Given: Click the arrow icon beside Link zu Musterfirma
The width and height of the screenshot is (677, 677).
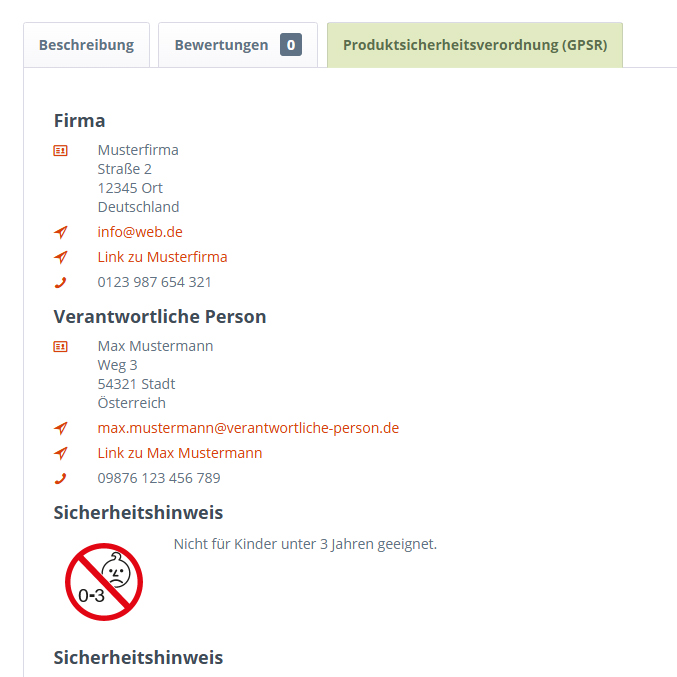Looking at the screenshot, I should 61,257.
